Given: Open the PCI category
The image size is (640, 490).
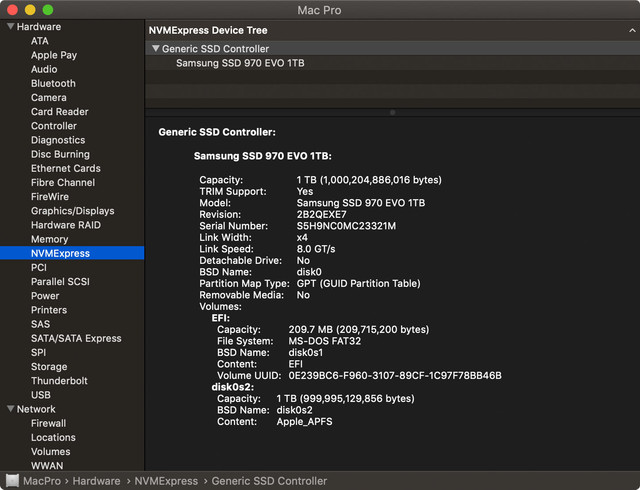Looking at the screenshot, I should (x=39, y=267).
